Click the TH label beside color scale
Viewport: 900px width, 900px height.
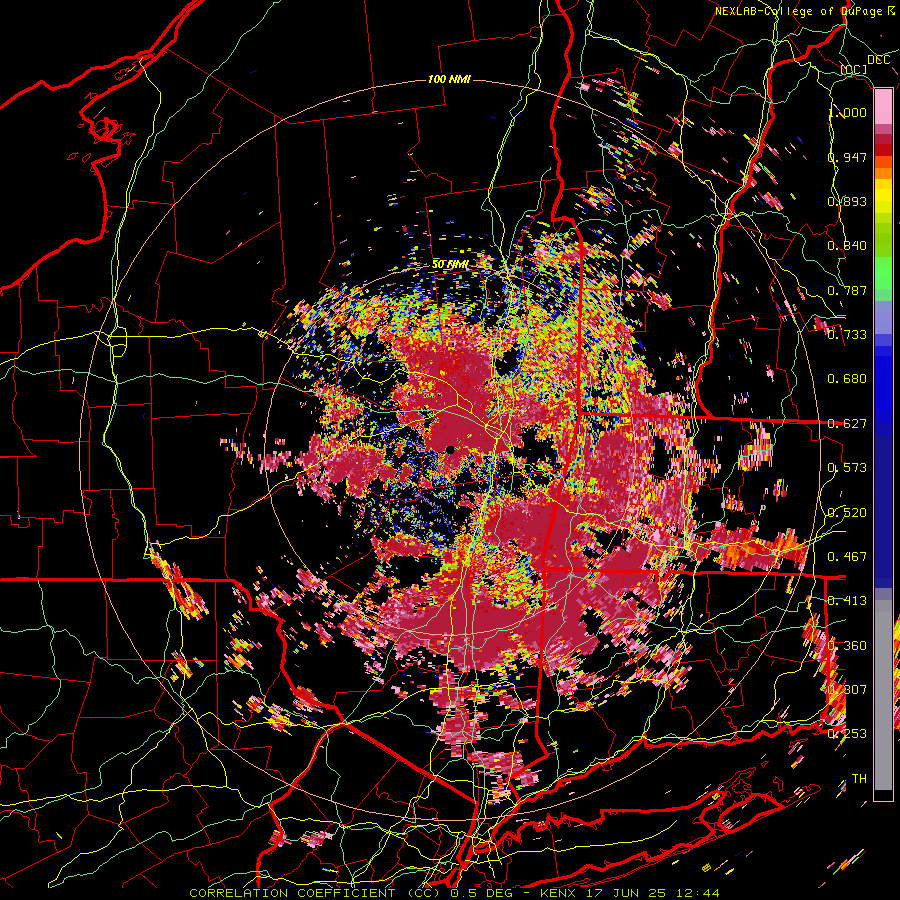tap(859, 779)
